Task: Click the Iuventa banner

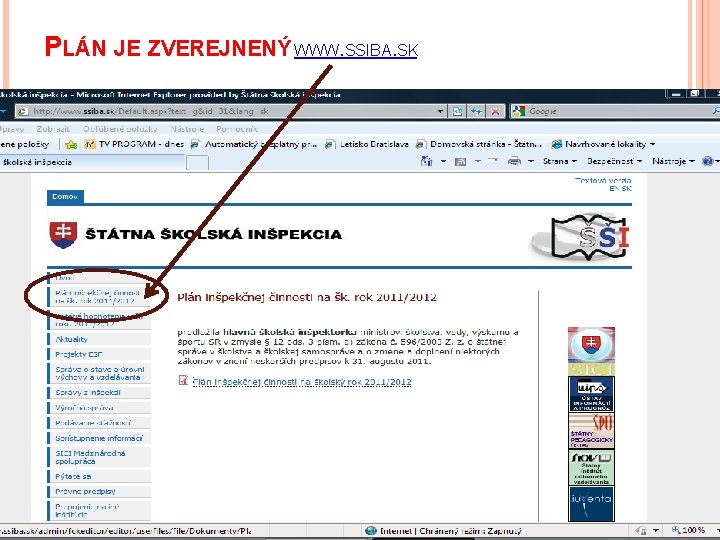Action: tap(591, 504)
